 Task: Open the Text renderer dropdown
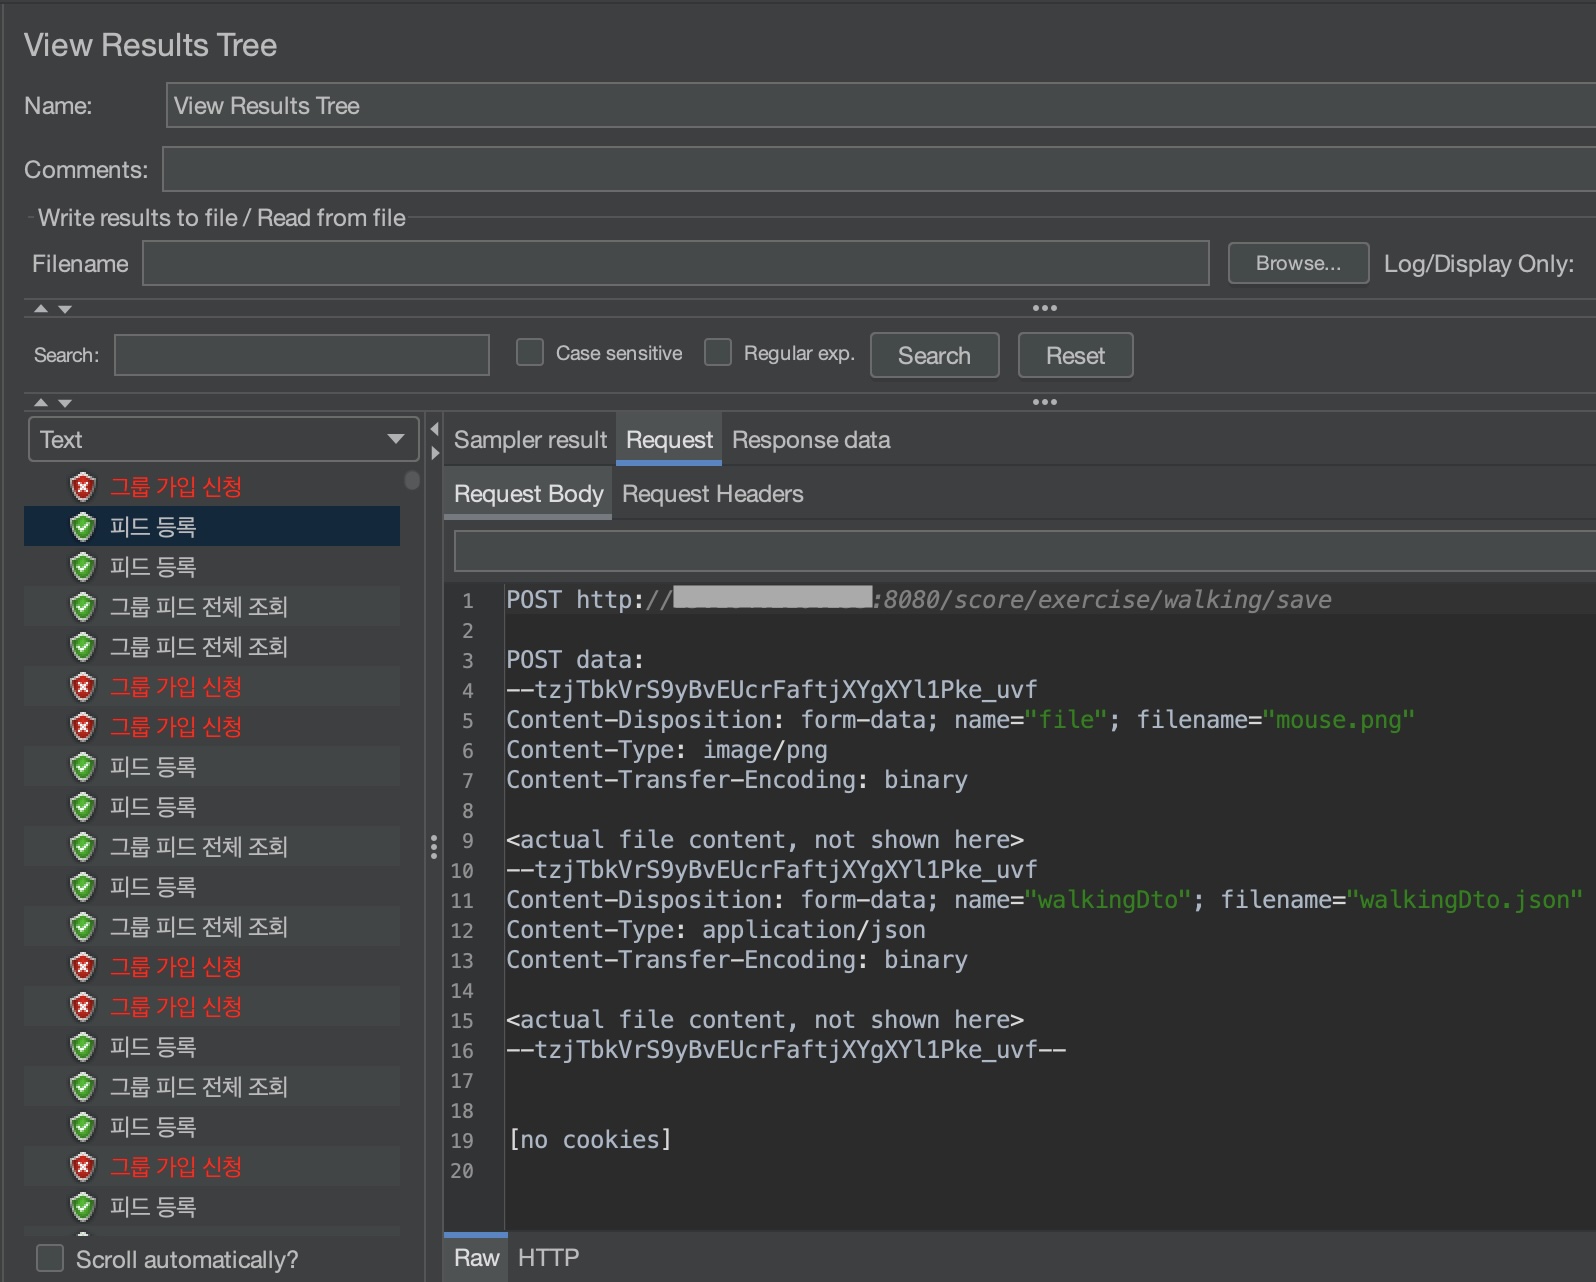coord(223,440)
